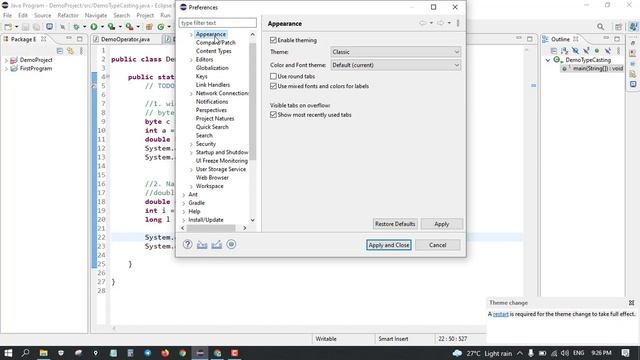The height and width of the screenshot is (360, 640).
Task: Expand DemoProject in Package Explorer
Action: click(6, 60)
